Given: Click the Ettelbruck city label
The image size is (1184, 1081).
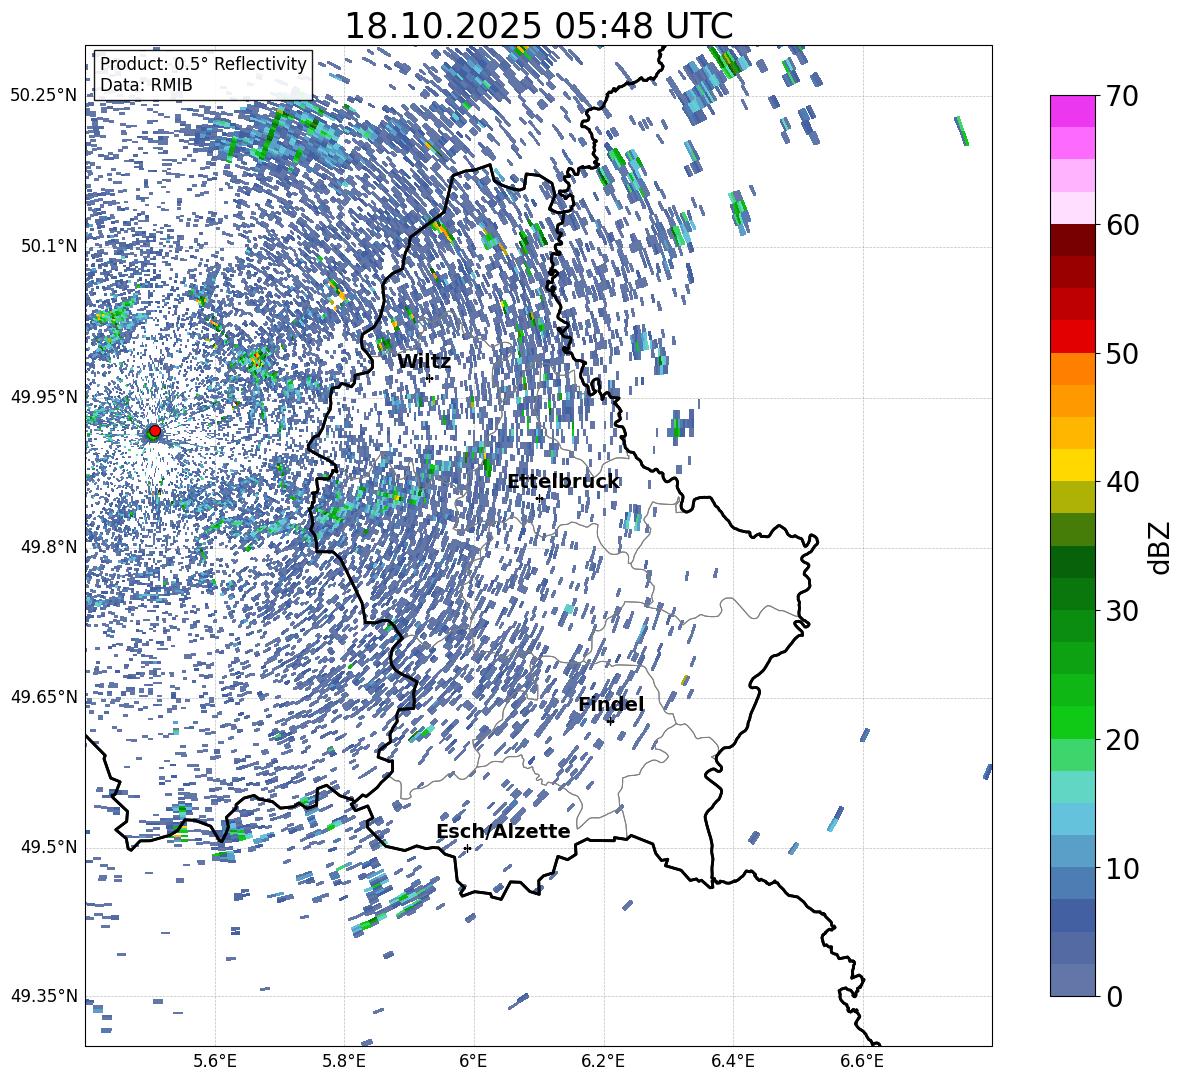Looking at the screenshot, I should pyautogui.click(x=563, y=482).
